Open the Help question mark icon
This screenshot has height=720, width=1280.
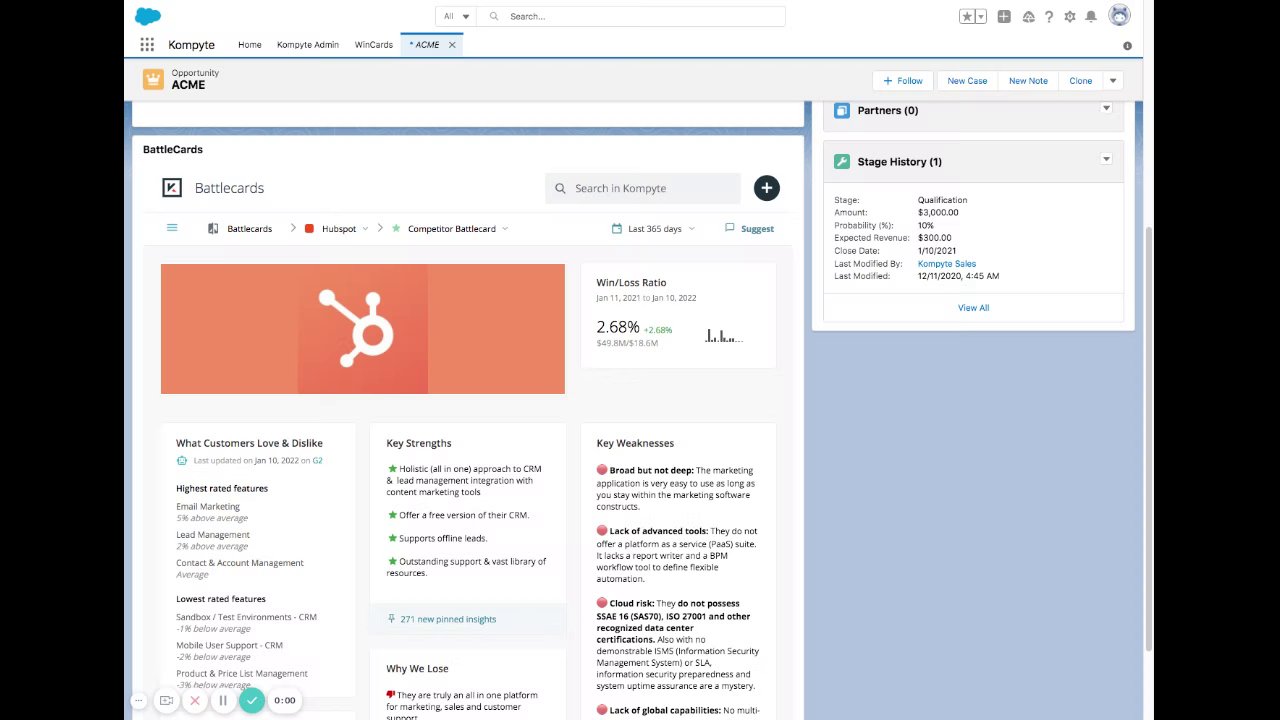click(1049, 17)
